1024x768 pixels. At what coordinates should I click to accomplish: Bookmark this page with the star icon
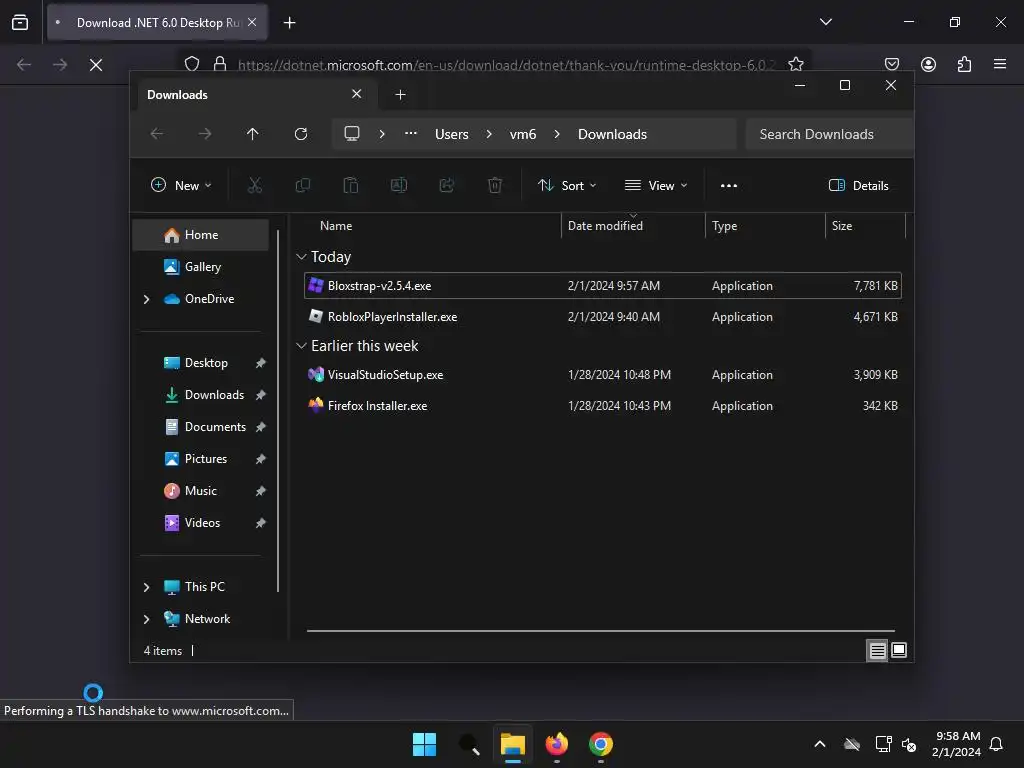click(795, 64)
